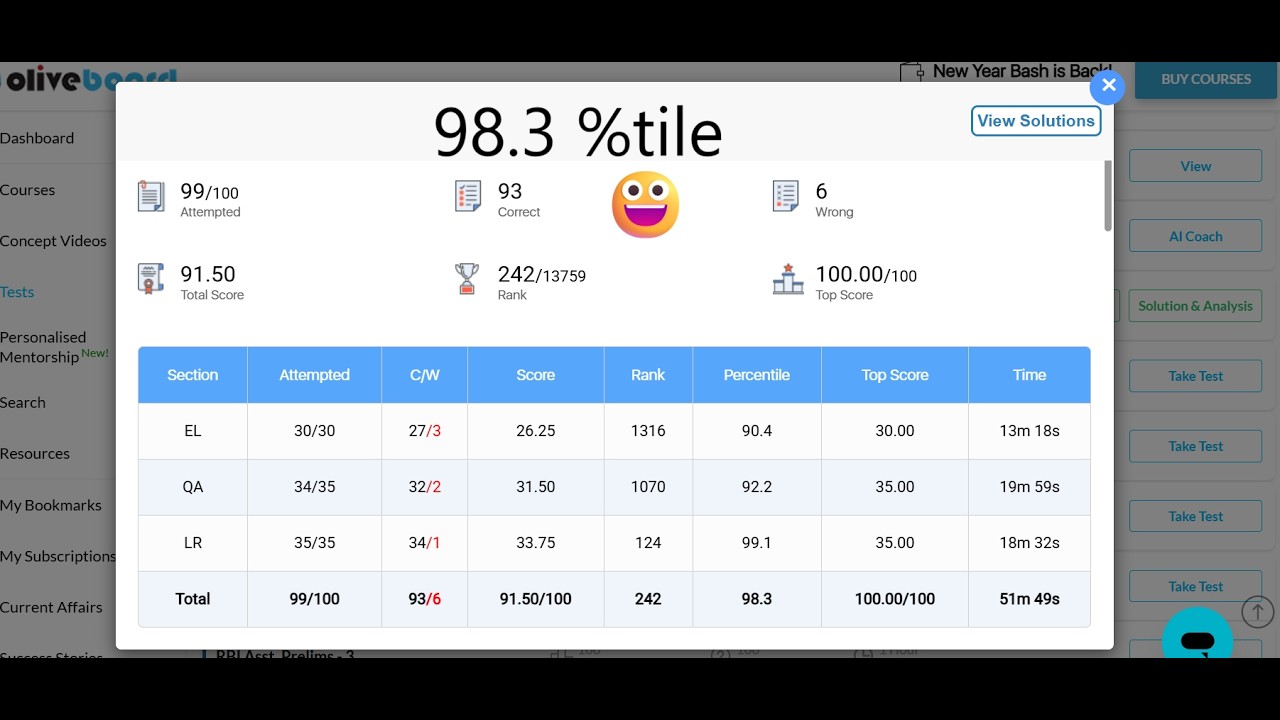The image size is (1280, 720).
Task: Click the EL section cell
Action: coord(193,431)
